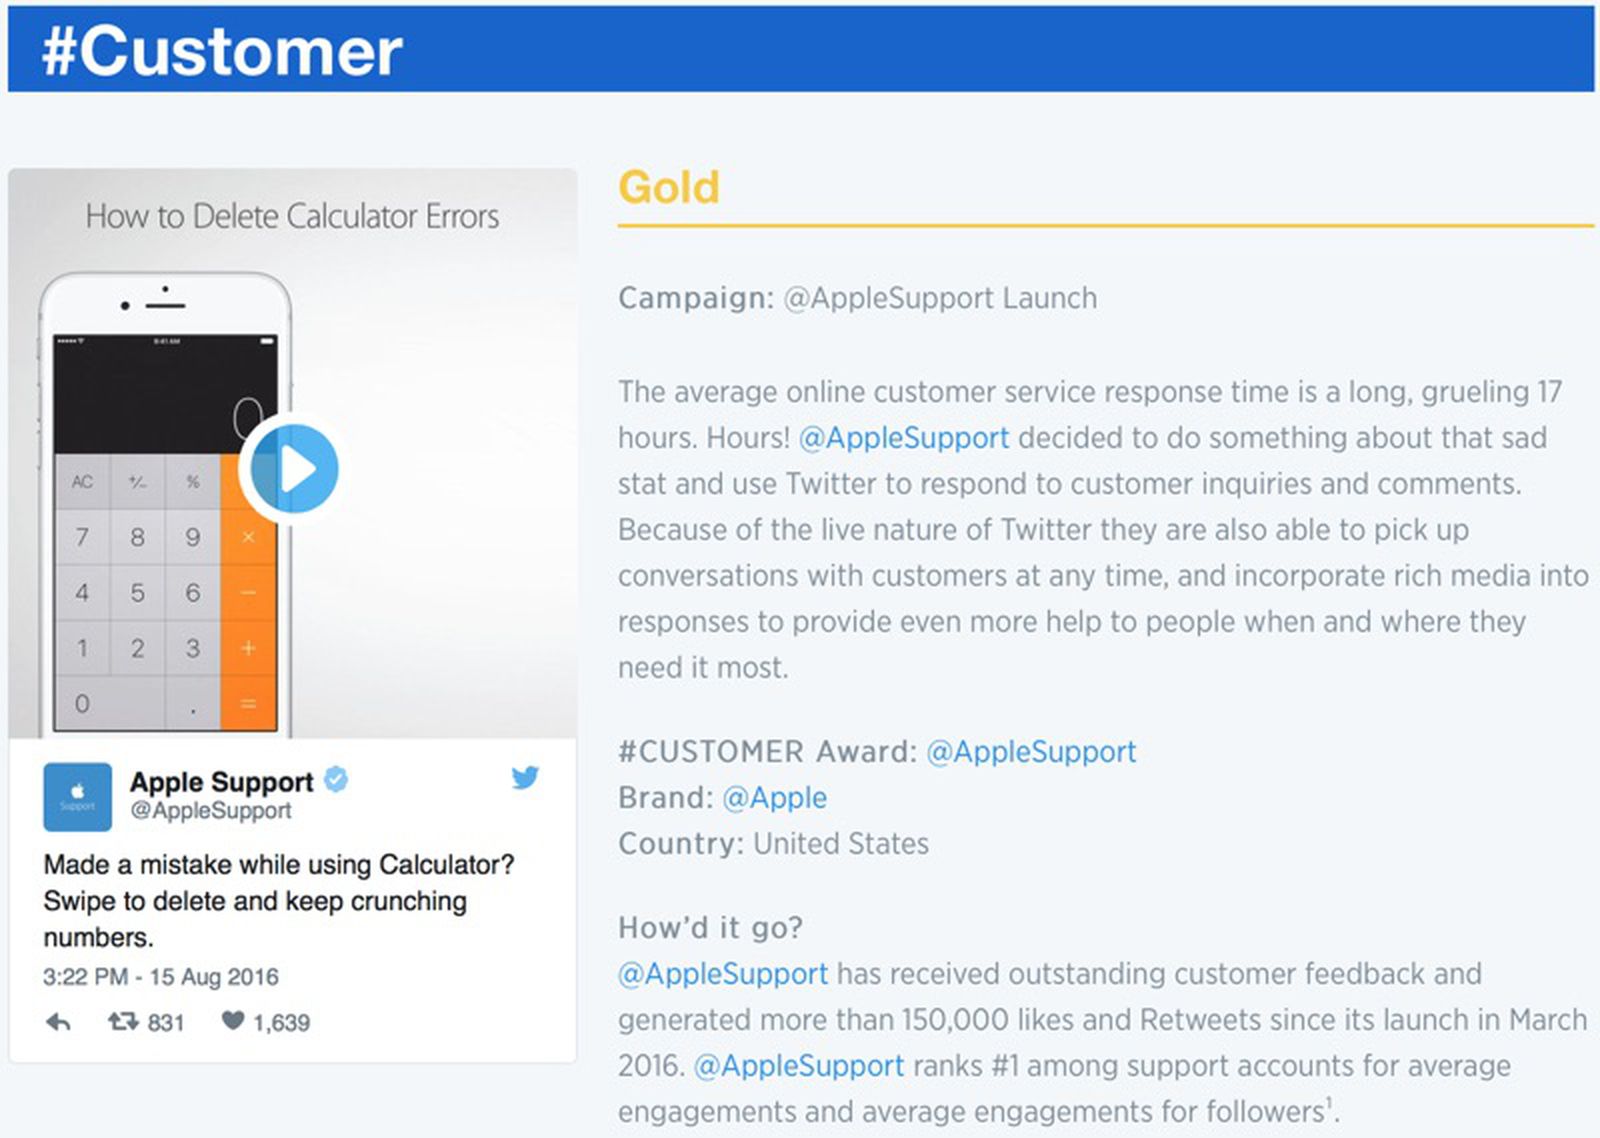Viewport: 1600px width, 1138px height.
Task: Open the Apple Support profile avatar
Action: pyautogui.click(x=77, y=796)
